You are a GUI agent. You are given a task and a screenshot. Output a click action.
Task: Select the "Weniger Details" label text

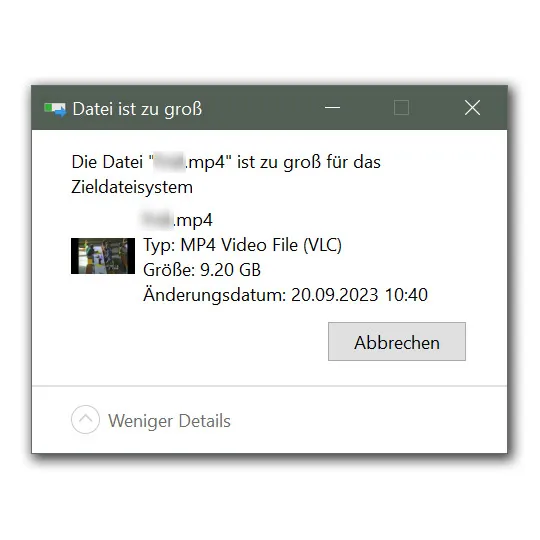(169, 421)
